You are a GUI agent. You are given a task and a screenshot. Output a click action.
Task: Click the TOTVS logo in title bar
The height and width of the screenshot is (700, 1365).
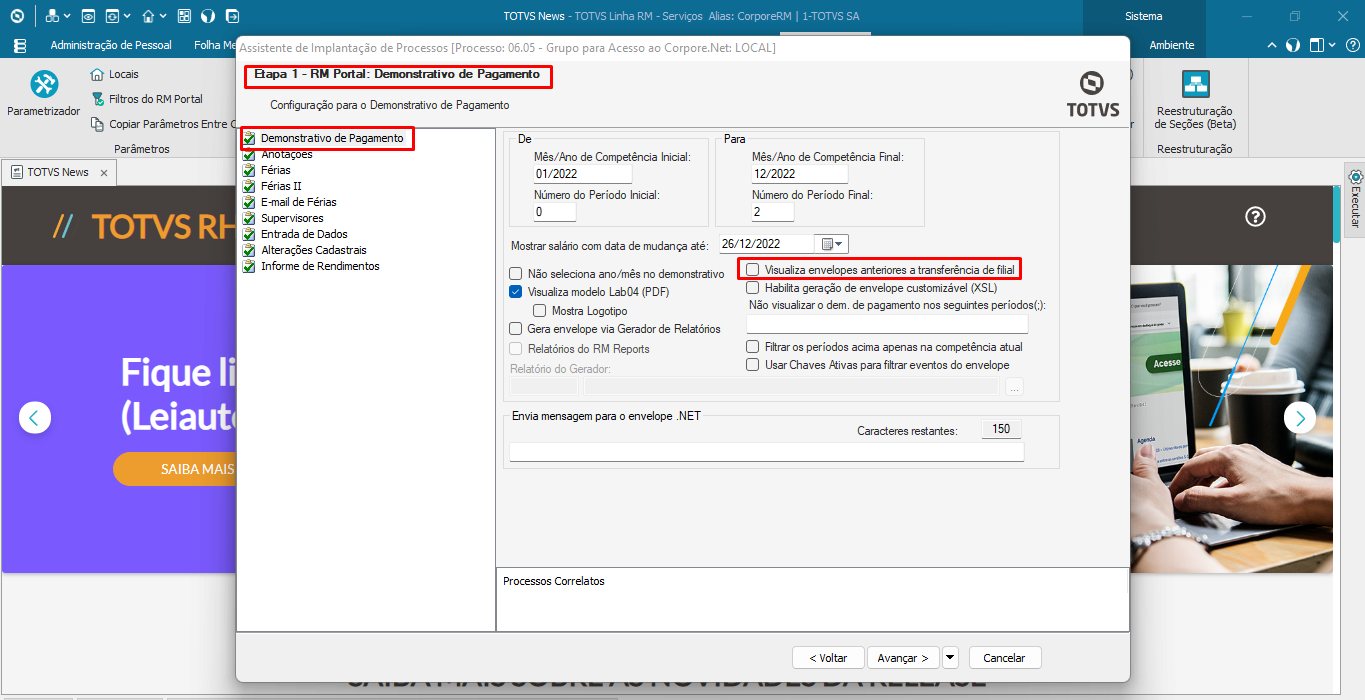coord(16,16)
